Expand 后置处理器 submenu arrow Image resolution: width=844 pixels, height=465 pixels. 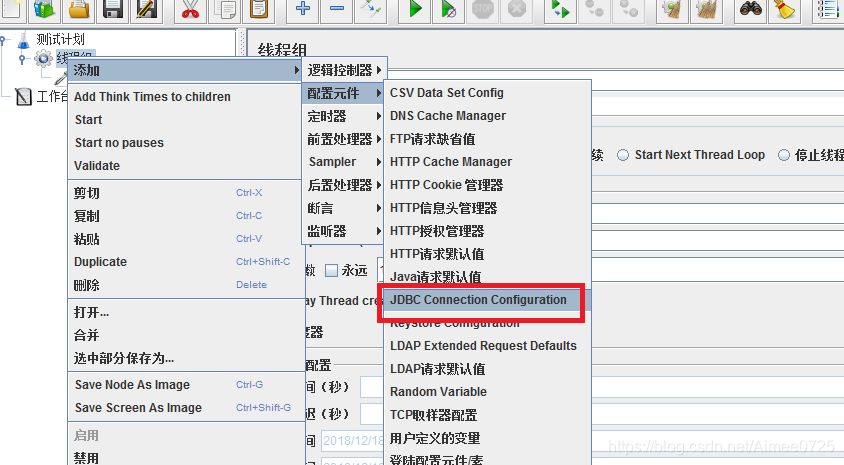pyautogui.click(x=379, y=185)
